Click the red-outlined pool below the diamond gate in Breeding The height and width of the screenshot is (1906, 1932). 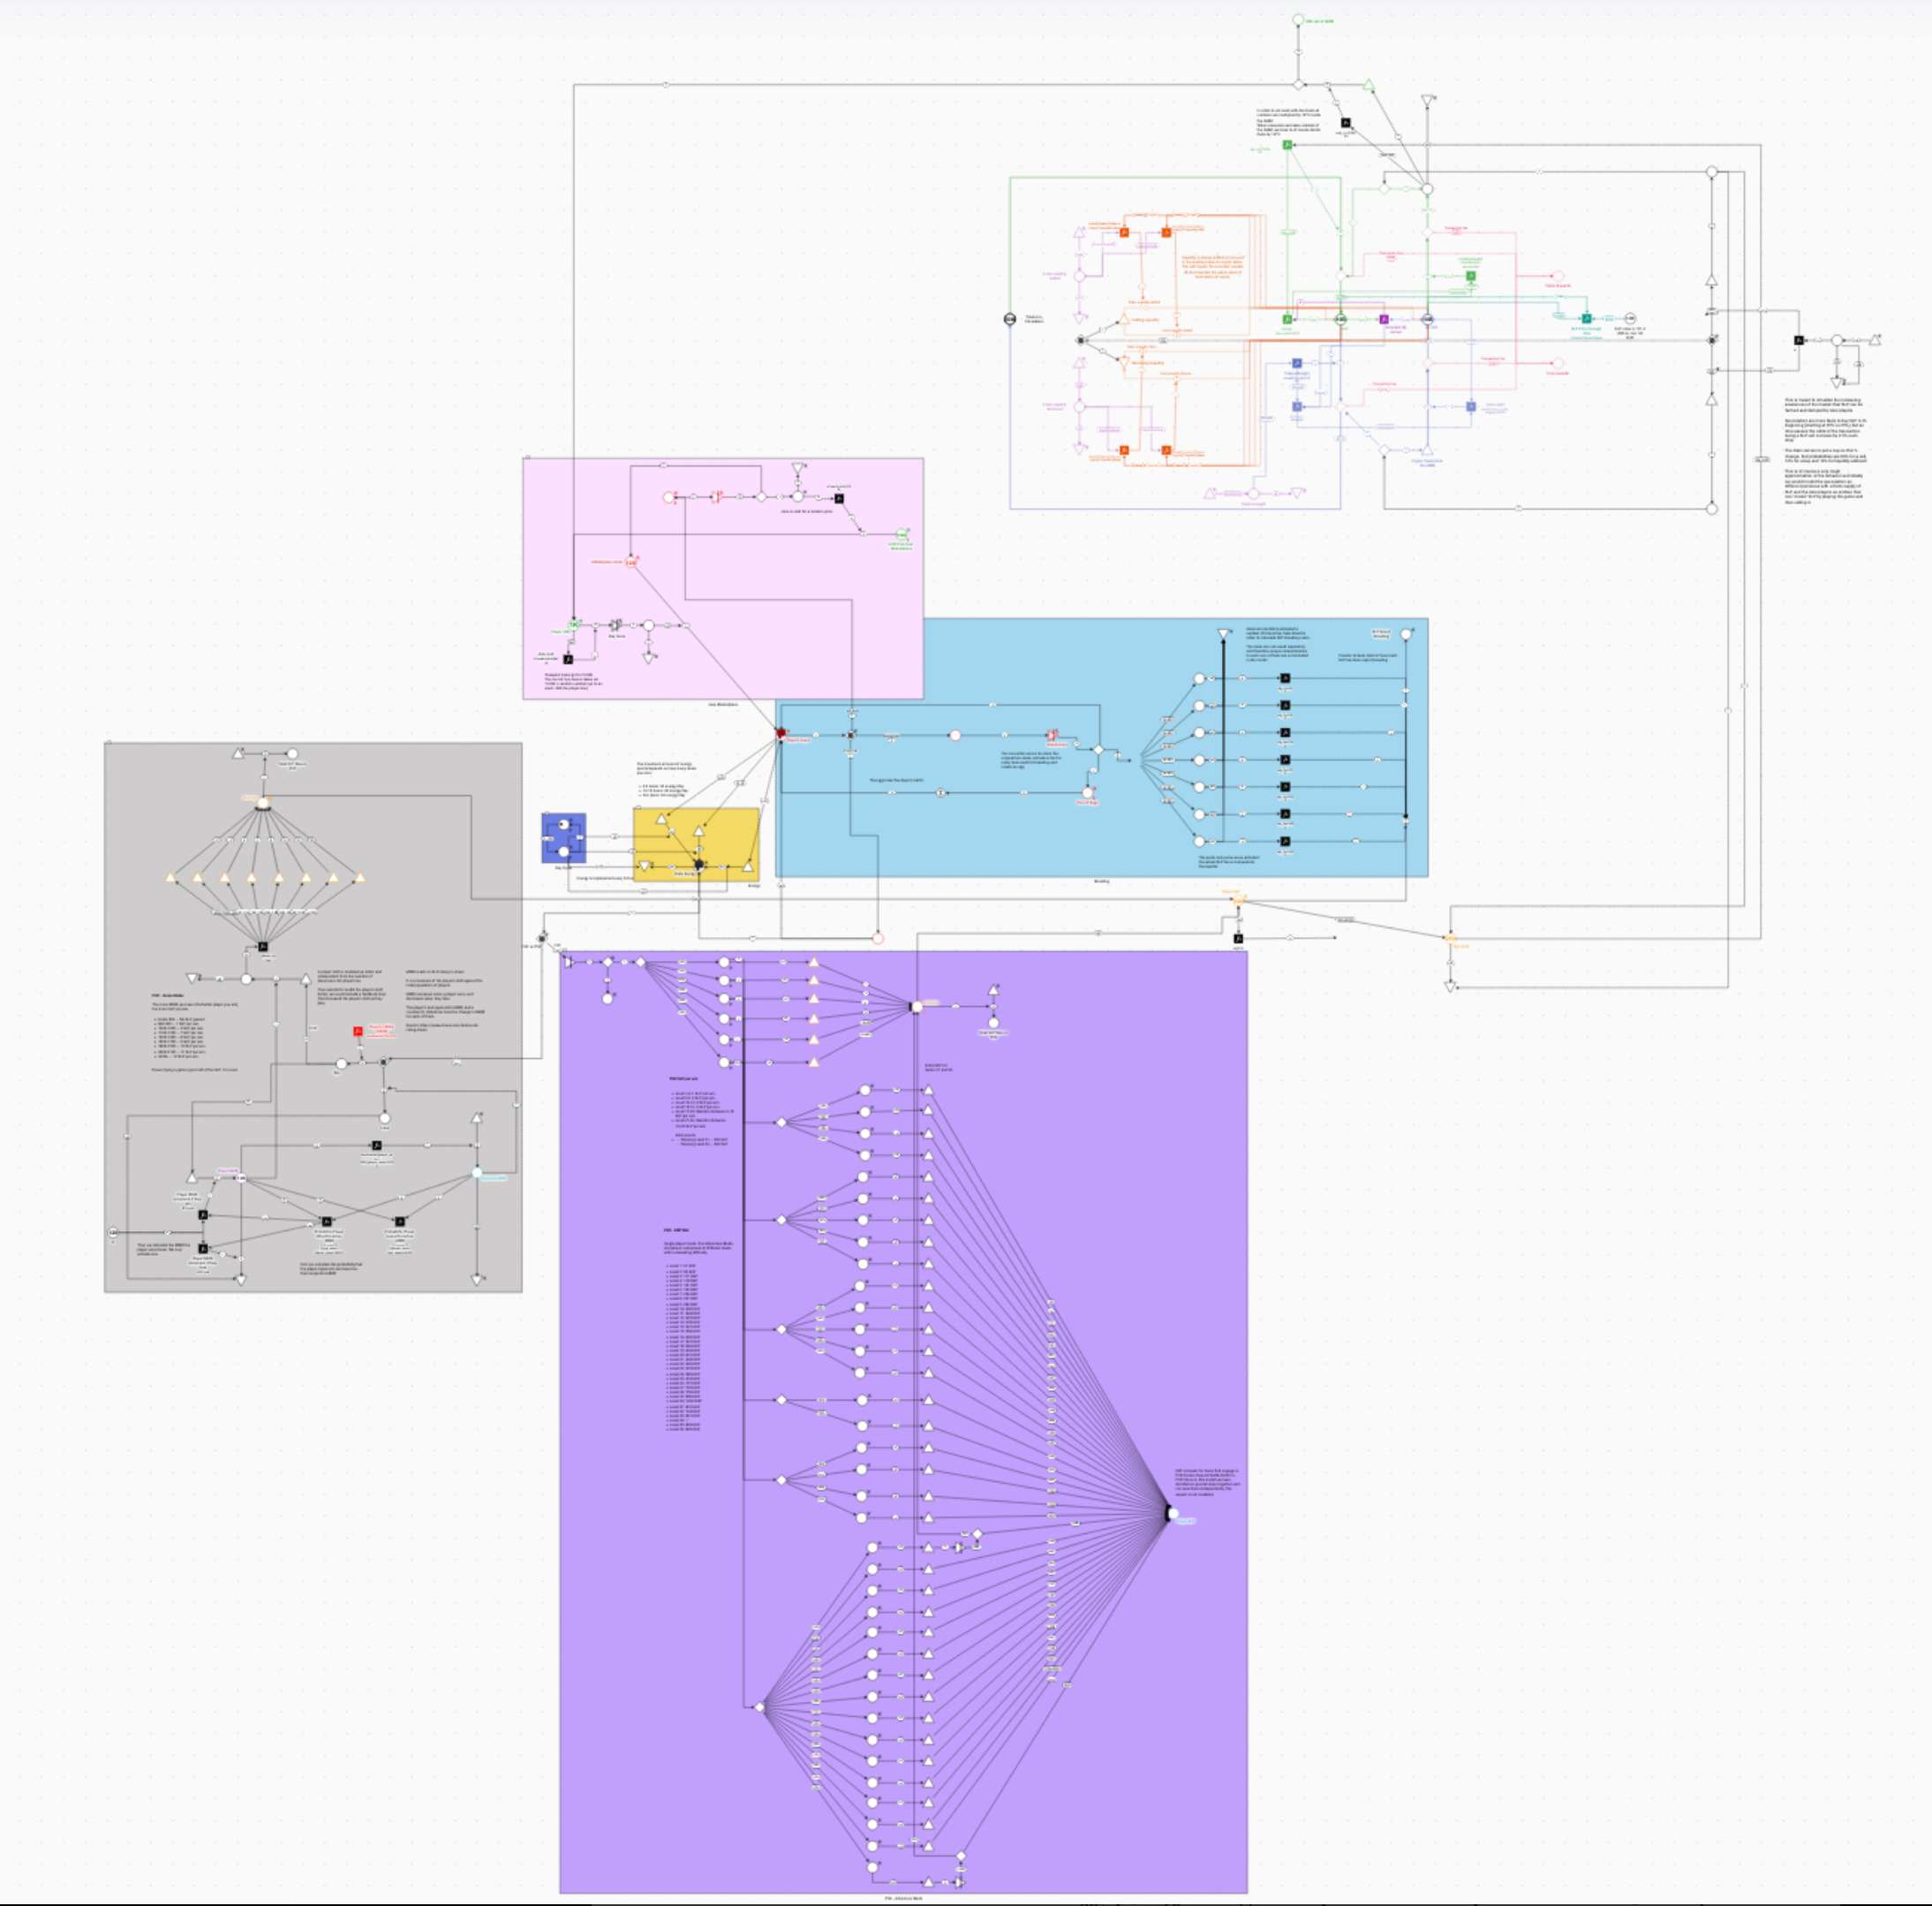[x=1088, y=794]
